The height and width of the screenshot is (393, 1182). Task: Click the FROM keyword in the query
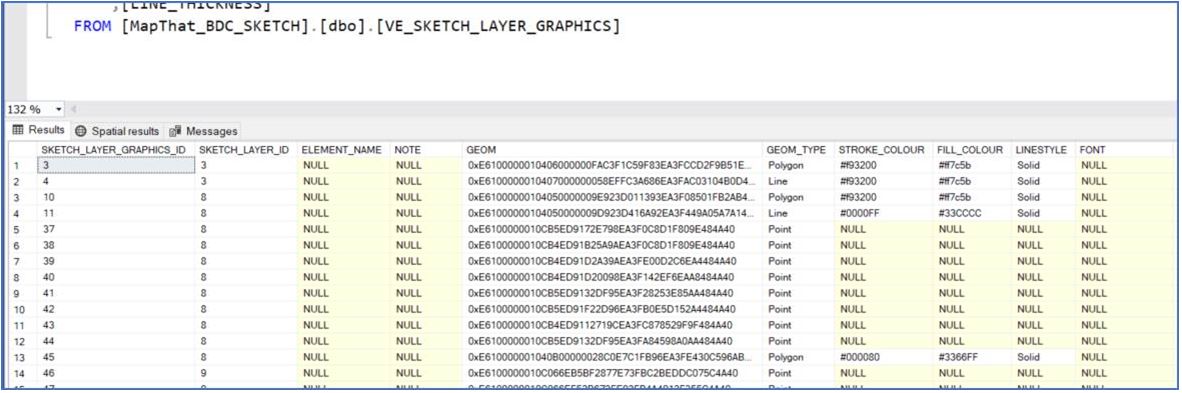coord(93,26)
